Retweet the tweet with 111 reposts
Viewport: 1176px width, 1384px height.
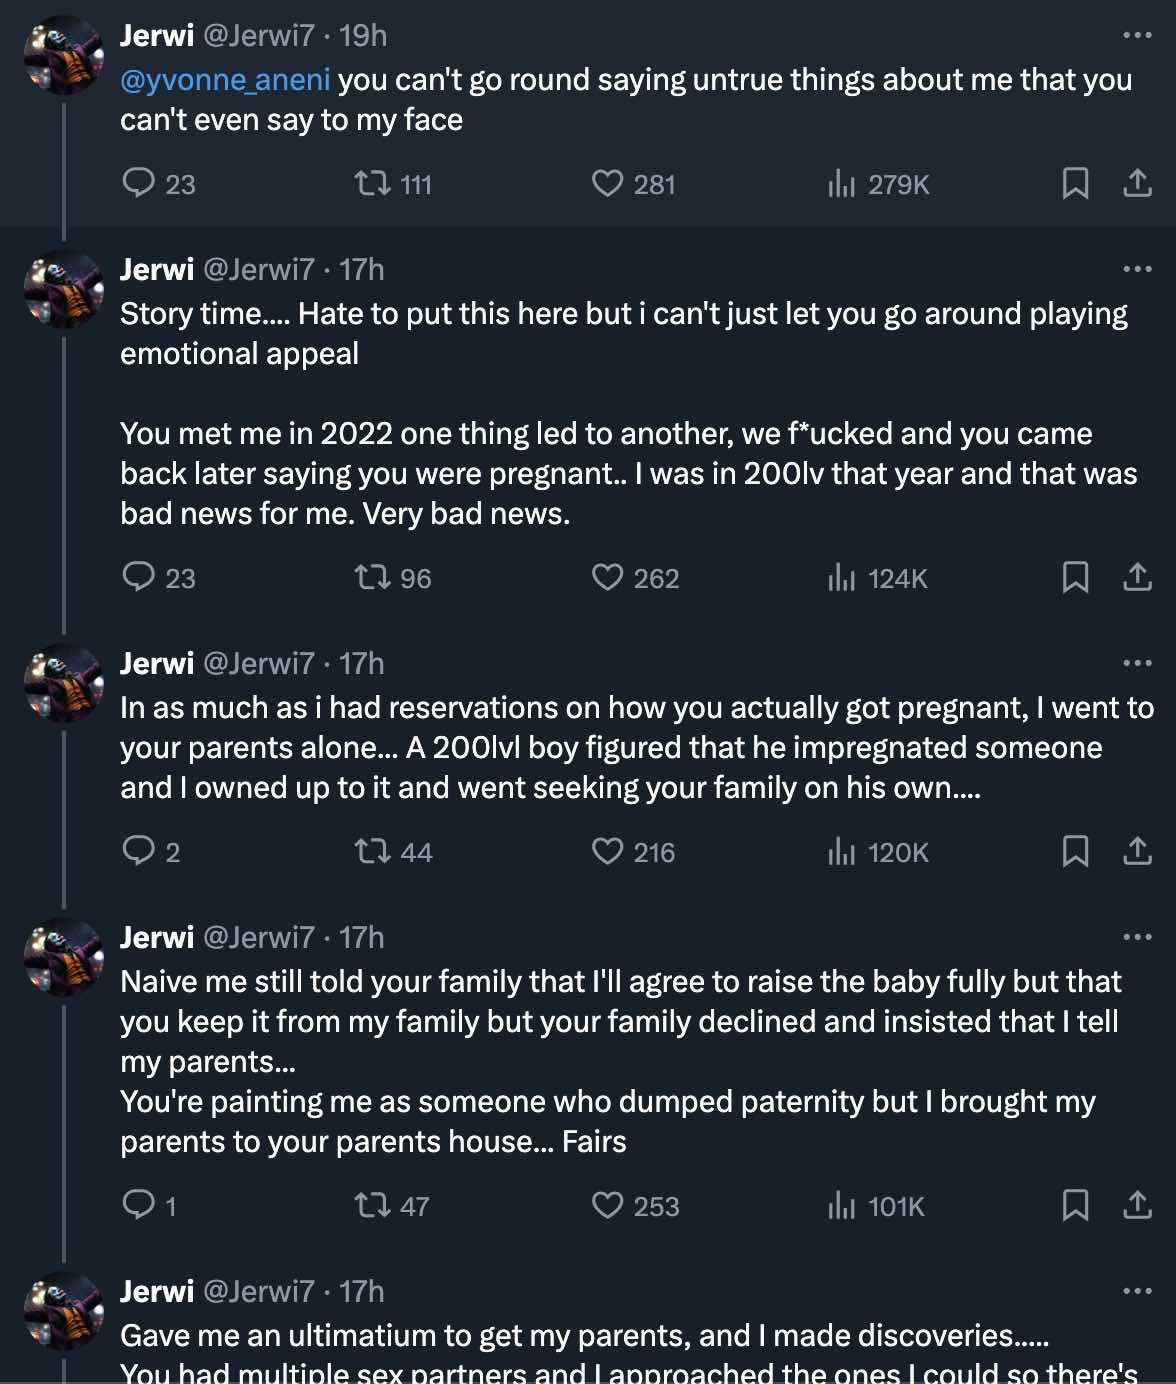373,184
